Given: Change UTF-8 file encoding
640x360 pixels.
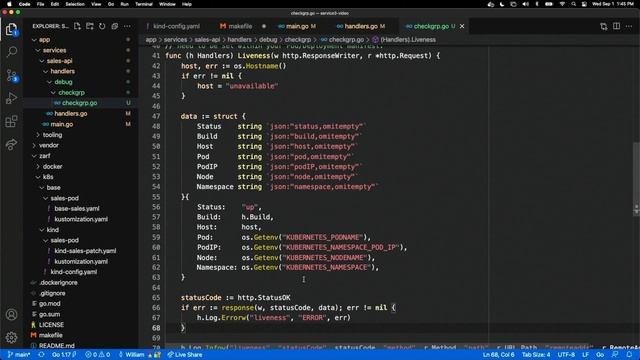Looking at the screenshot, I should point(566,355).
